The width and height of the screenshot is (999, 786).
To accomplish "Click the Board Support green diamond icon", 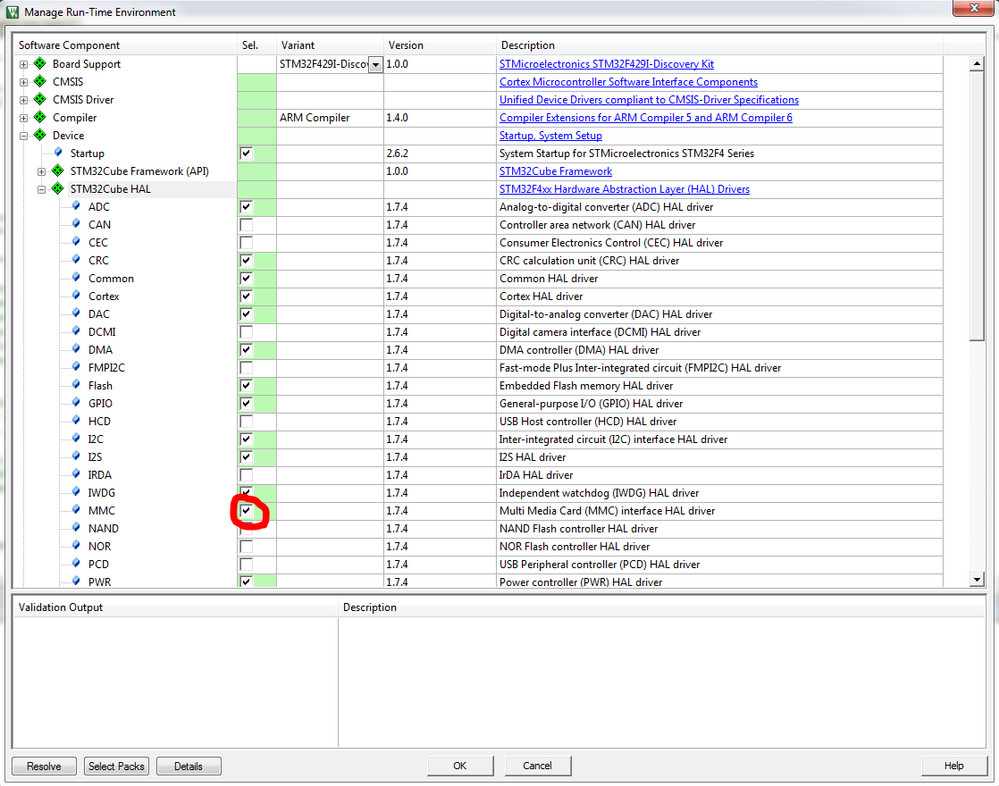I will coord(40,63).
